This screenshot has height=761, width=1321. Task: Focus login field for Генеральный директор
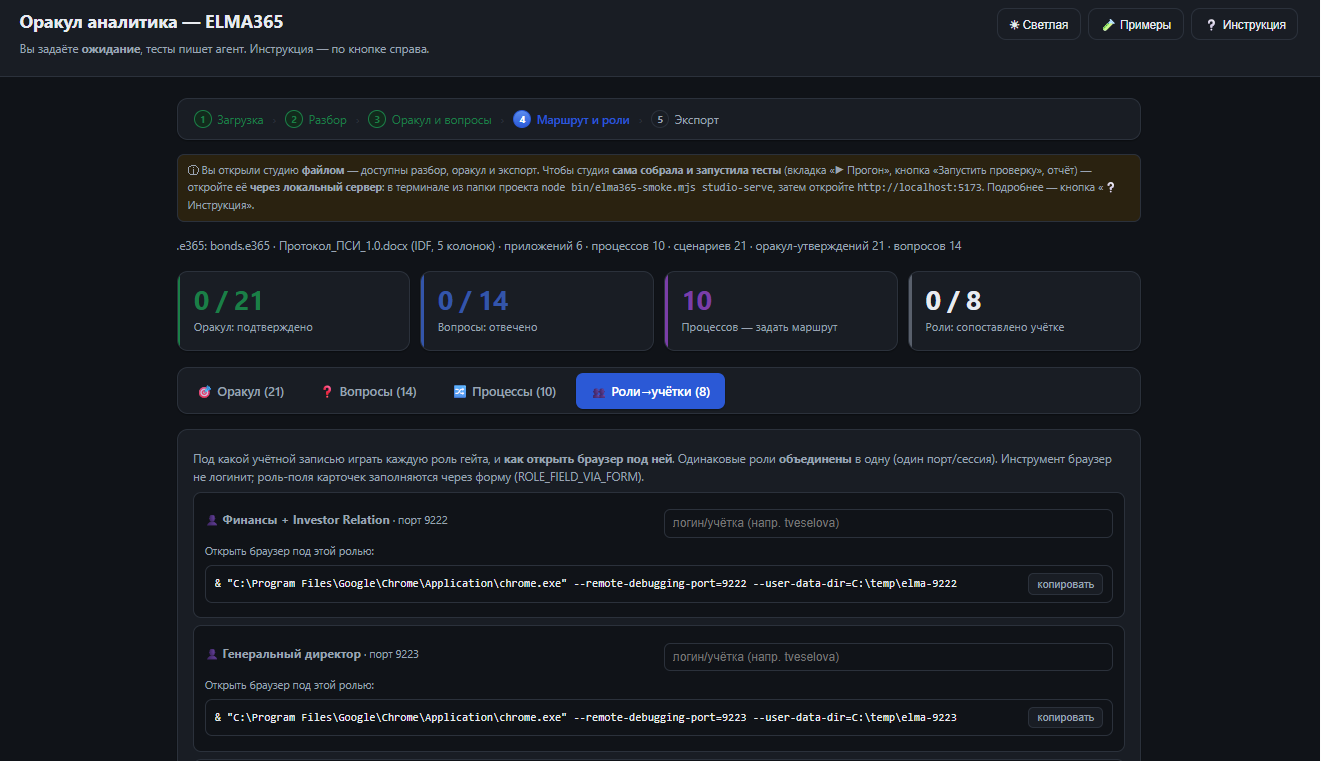point(888,657)
